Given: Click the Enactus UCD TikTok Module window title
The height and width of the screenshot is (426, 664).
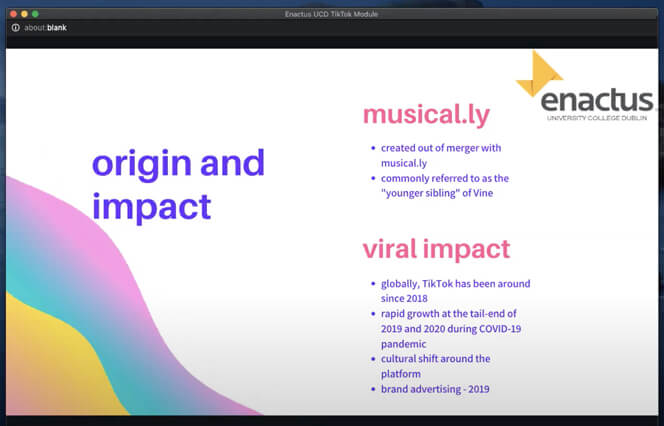Looking at the screenshot, I should 331,14.
